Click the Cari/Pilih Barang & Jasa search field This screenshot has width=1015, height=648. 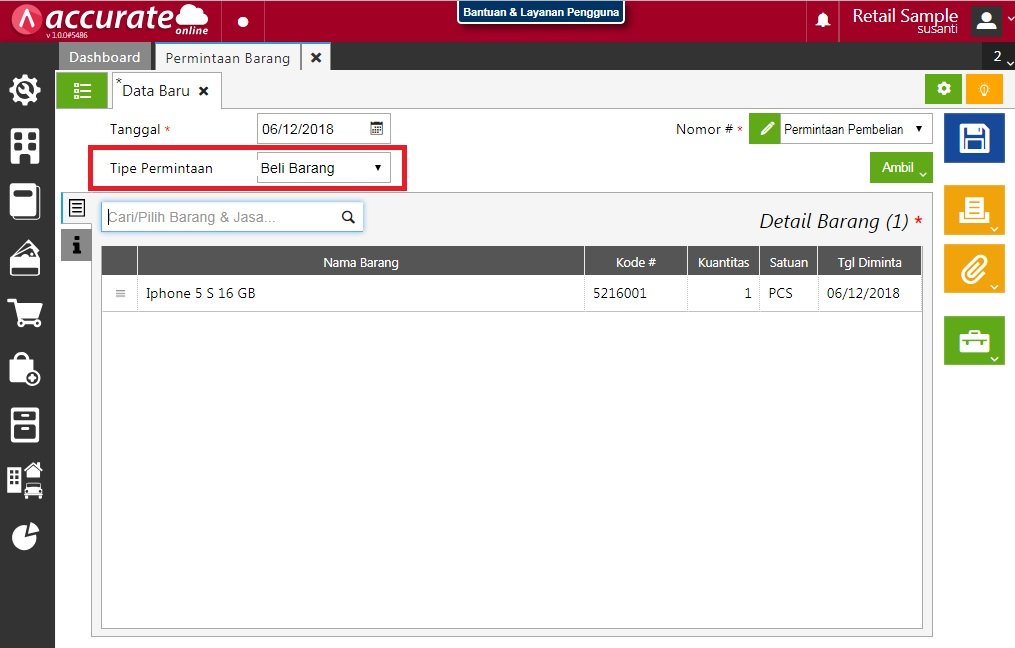pos(222,217)
